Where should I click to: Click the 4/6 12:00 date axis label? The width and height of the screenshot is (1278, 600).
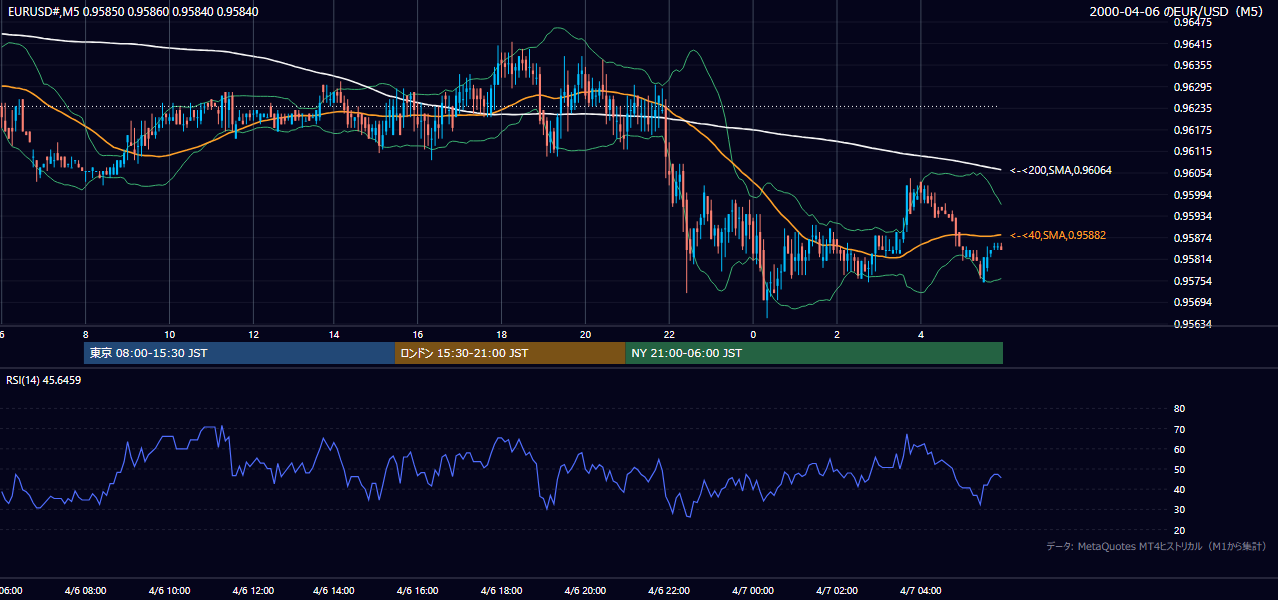tap(253, 590)
